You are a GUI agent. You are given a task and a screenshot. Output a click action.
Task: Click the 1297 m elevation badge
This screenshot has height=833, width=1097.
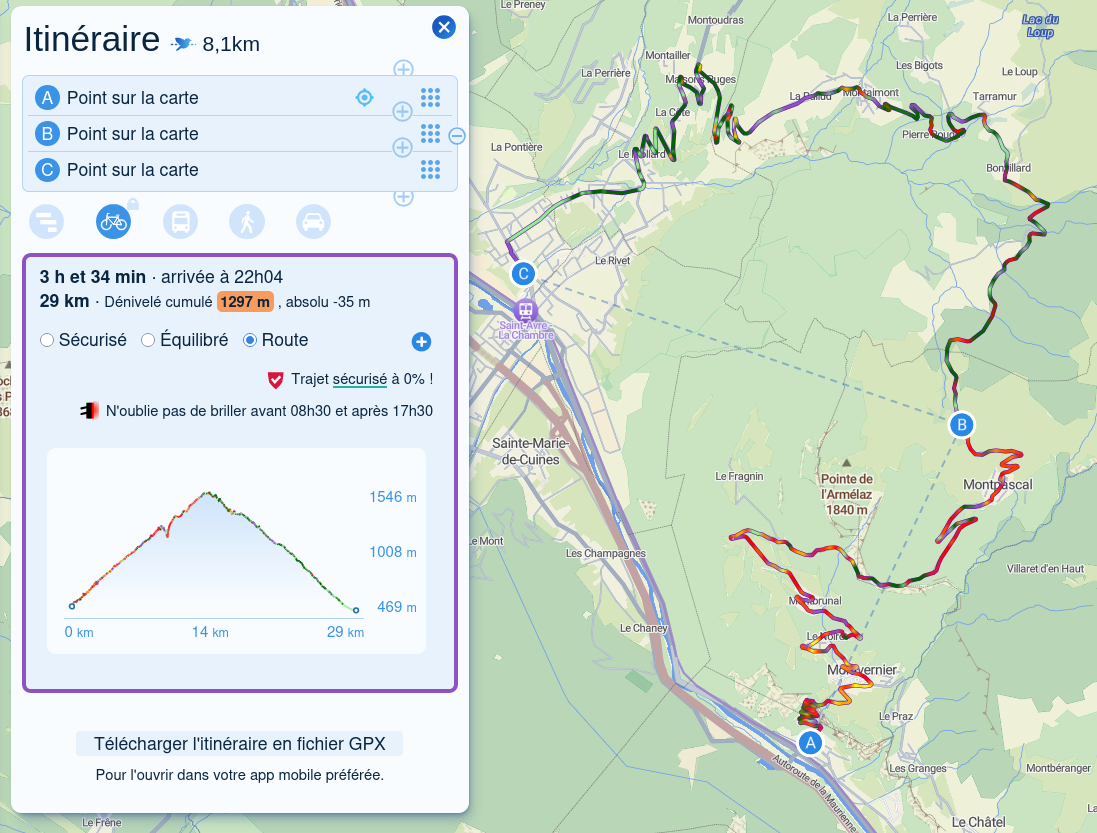coord(245,302)
